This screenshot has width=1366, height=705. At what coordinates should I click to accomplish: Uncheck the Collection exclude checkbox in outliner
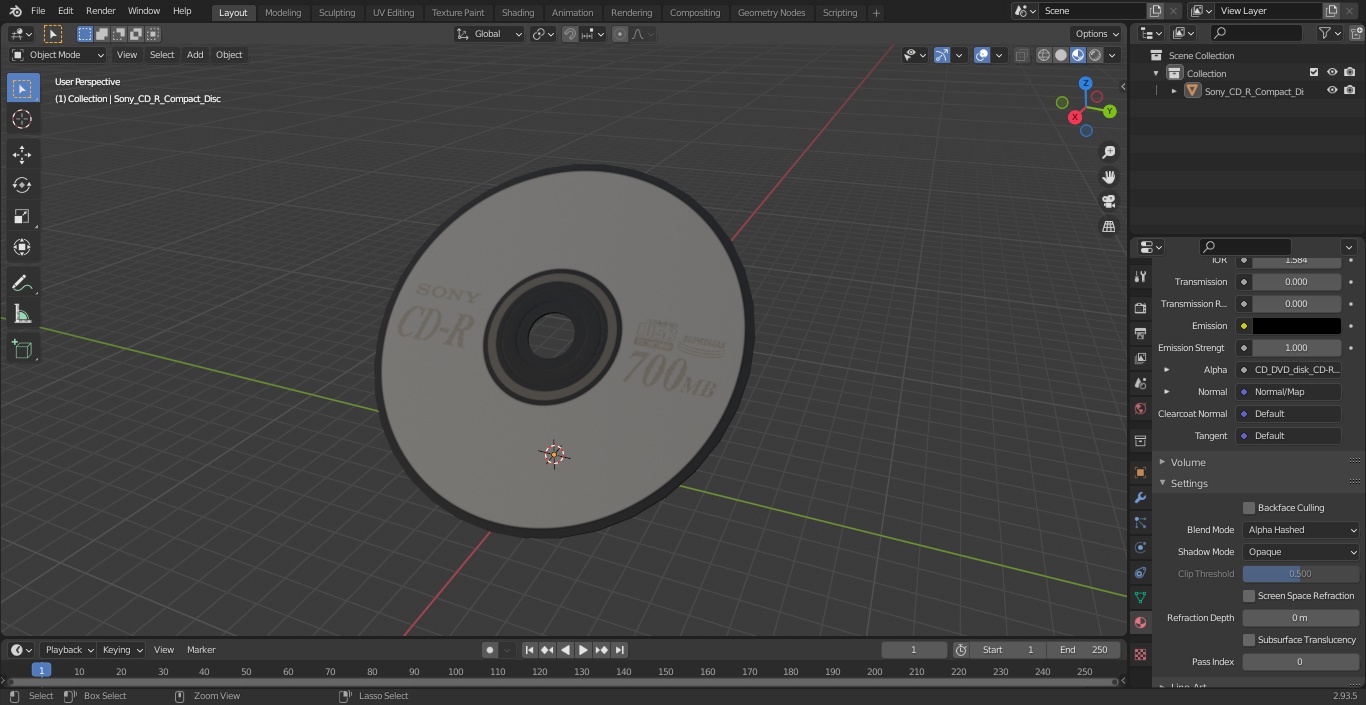click(1314, 73)
